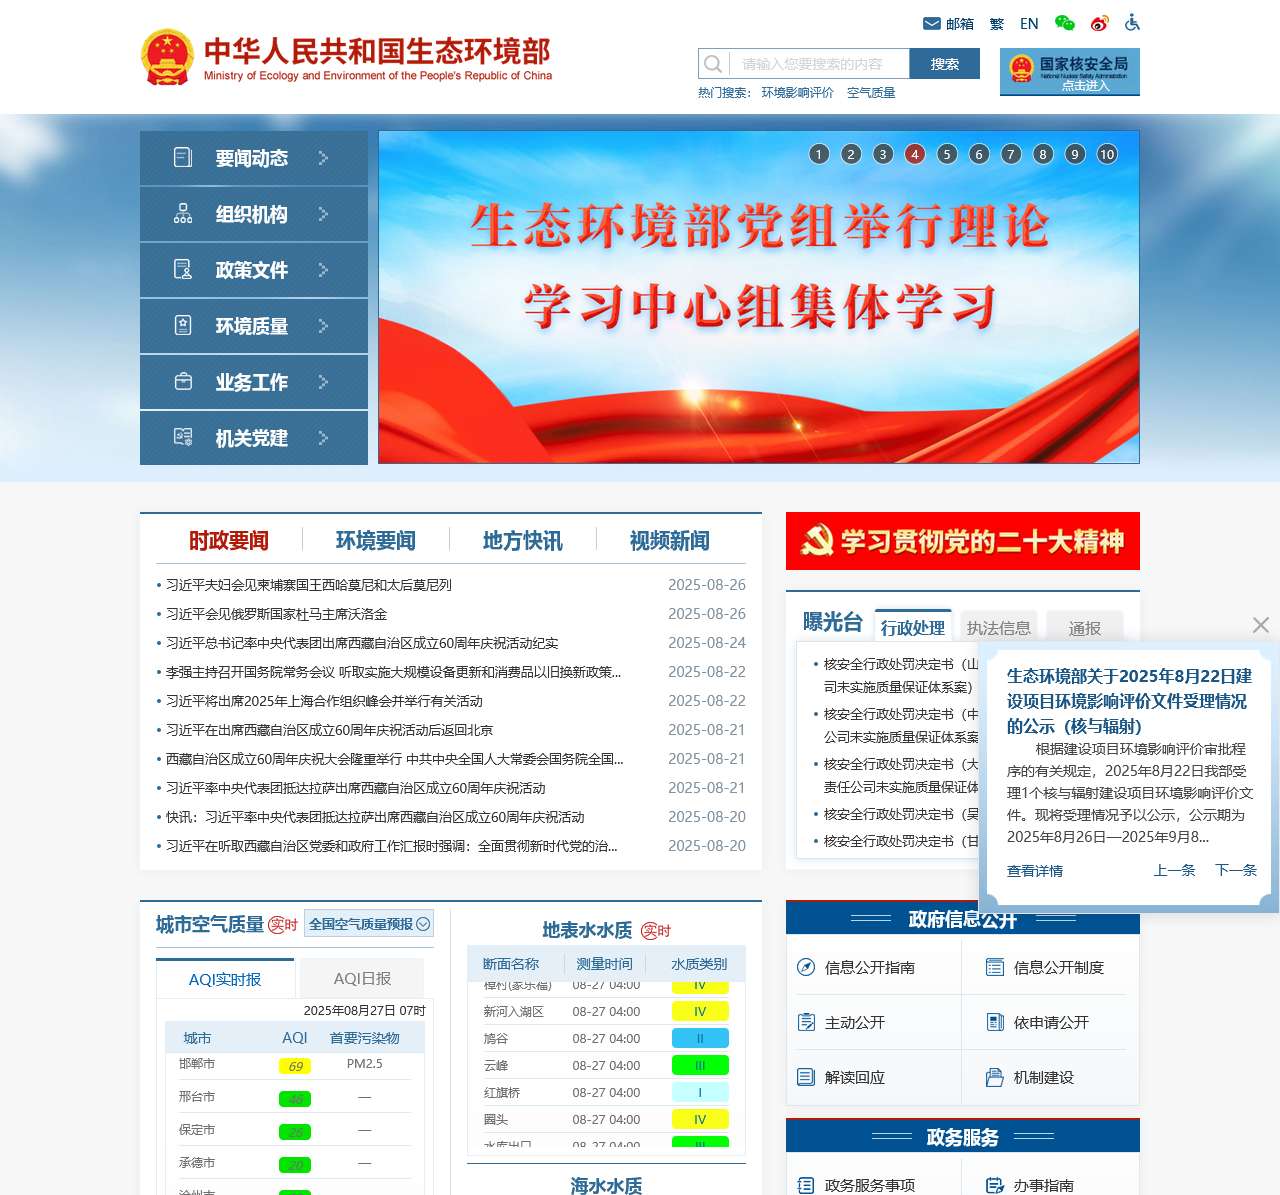
Task: Switch to the 通报 tab
Action: click(1085, 627)
